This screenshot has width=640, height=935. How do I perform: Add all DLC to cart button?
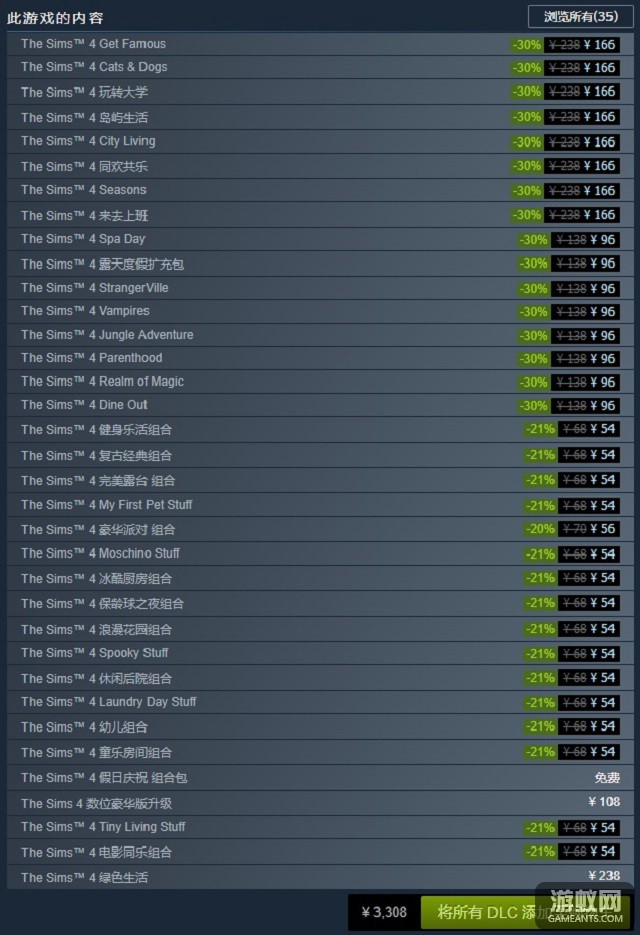526,912
